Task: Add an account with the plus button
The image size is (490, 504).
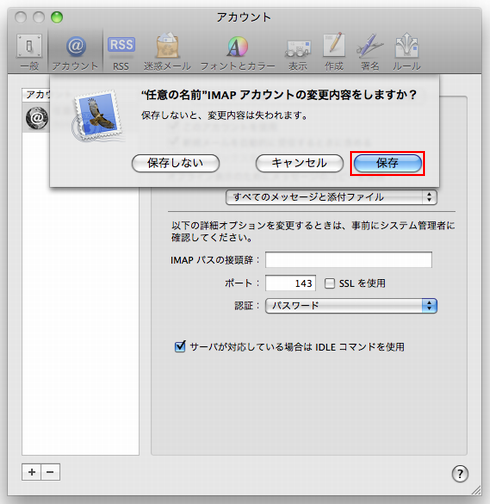Action: (31, 472)
